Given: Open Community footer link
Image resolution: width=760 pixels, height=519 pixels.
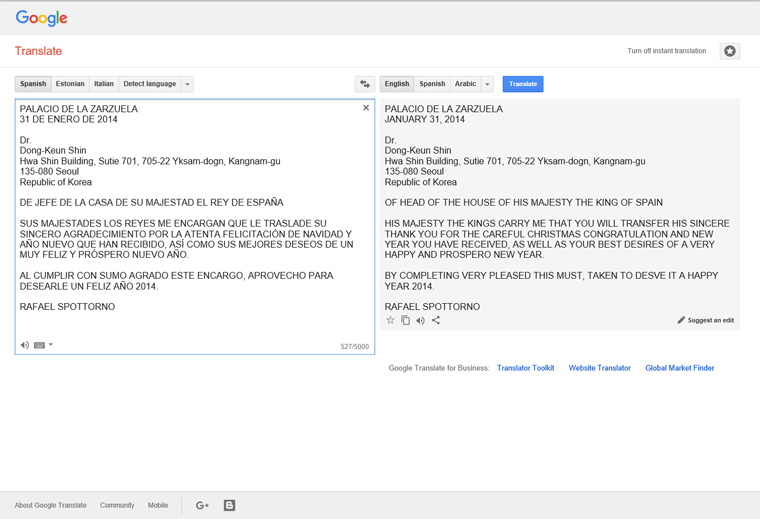Looking at the screenshot, I should point(117,505).
